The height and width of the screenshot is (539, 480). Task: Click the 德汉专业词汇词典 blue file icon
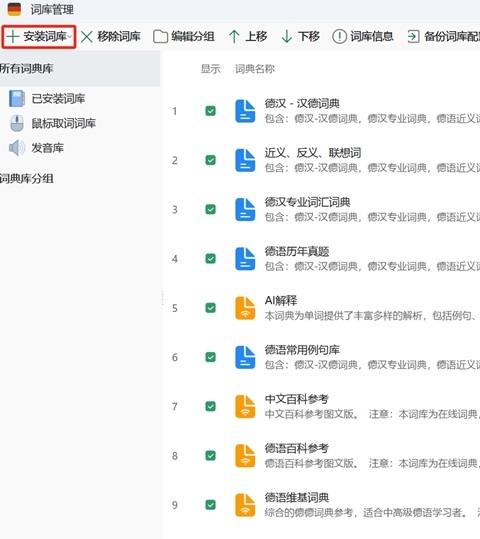tap(245, 209)
